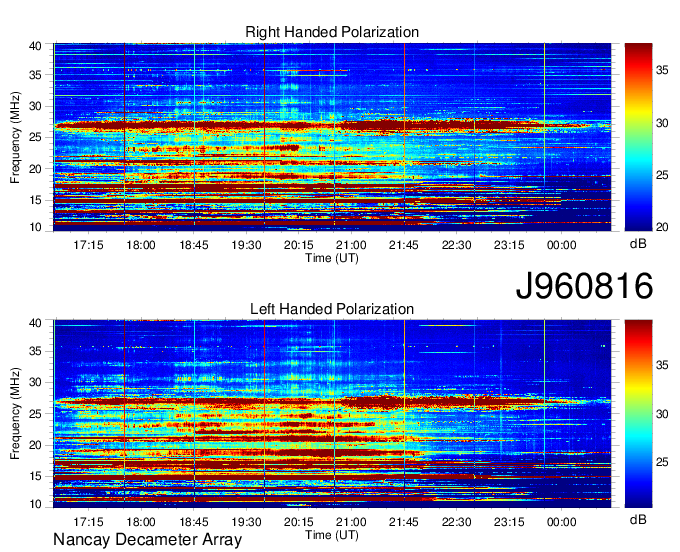Viewport: 680px width, 552px height.
Task: Click the 10 MHz tick label on upper plot
Action: [35, 227]
